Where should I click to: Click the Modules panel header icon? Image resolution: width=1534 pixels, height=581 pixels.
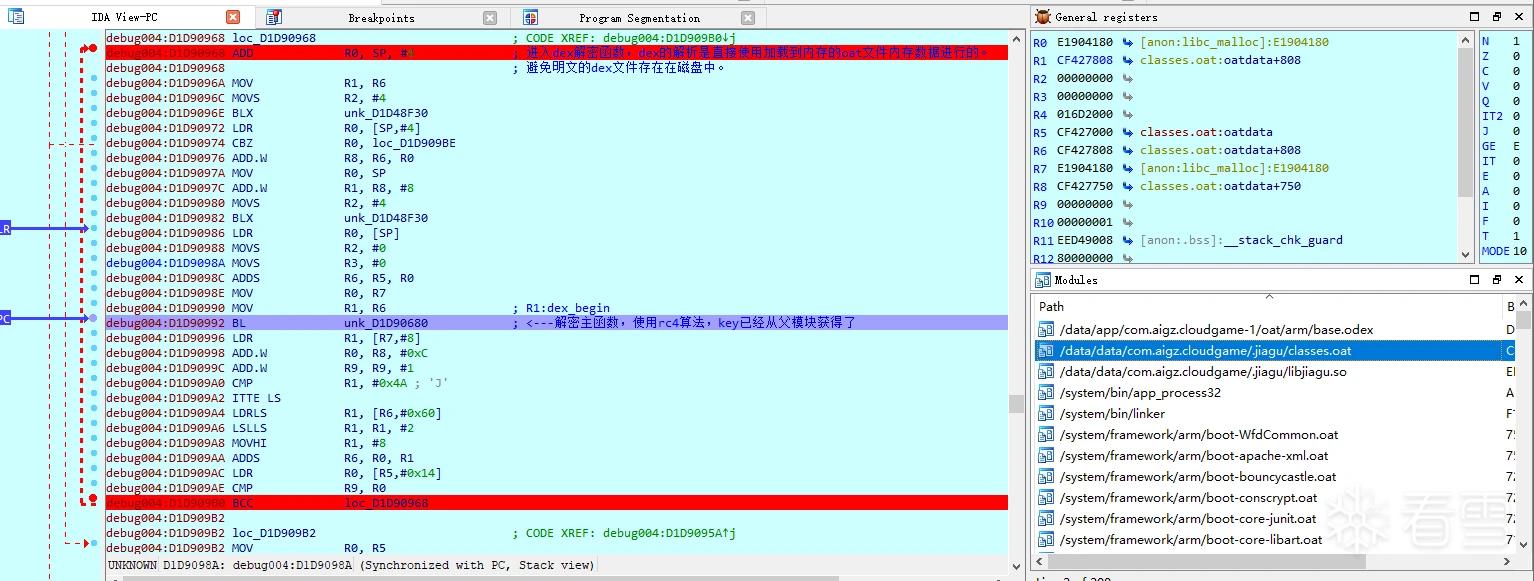point(1043,280)
